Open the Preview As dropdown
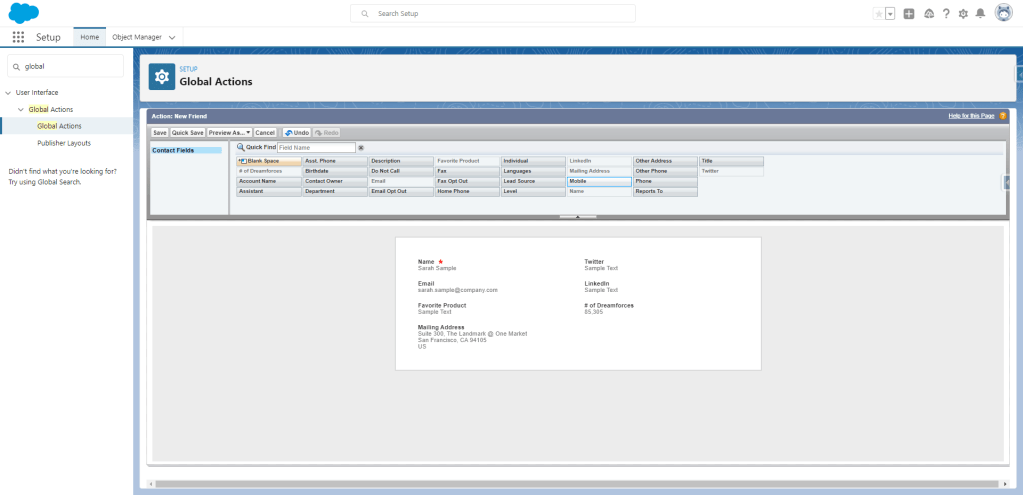Viewport: 1023px width, 495px height. pyautogui.click(x=229, y=132)
